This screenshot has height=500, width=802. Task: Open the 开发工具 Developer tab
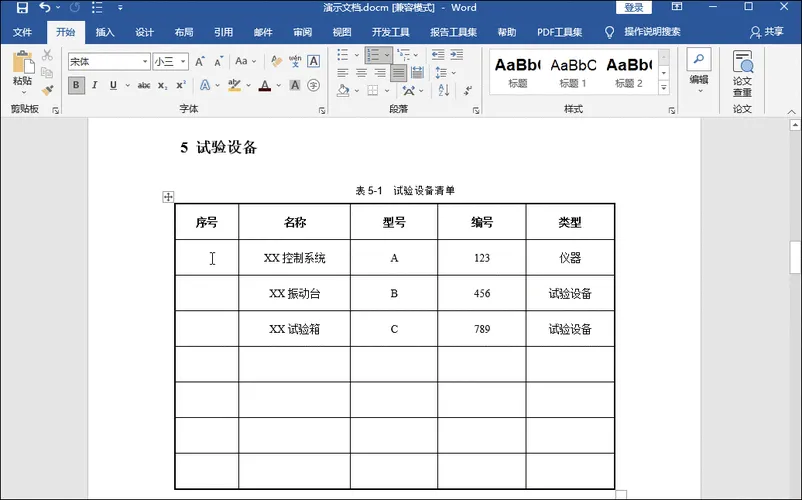390,32
